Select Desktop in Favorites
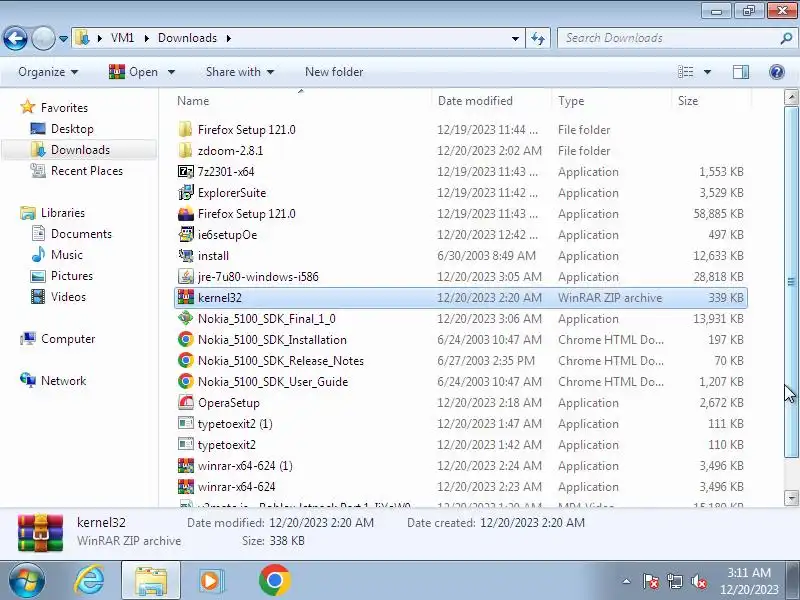The height and width of the screenshot is (600, 800). click(72, 129)
